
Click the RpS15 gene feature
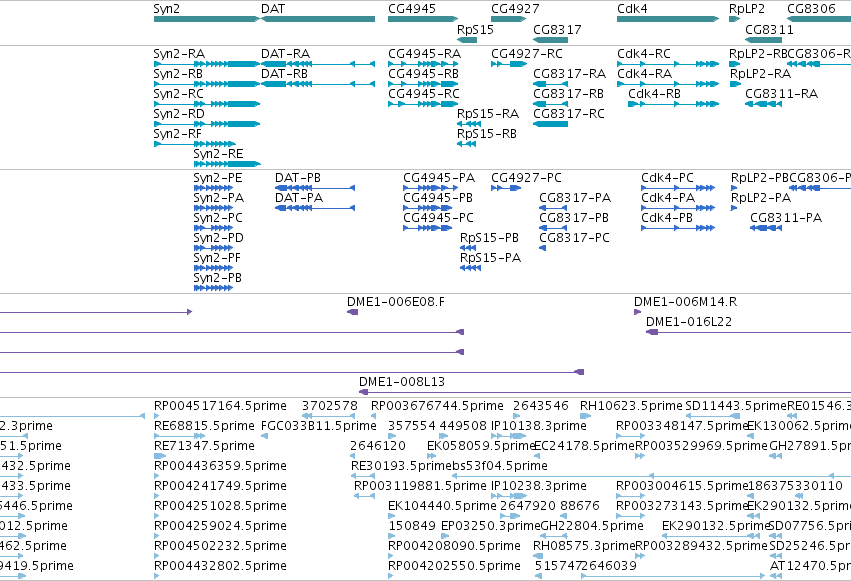point(467,40)
